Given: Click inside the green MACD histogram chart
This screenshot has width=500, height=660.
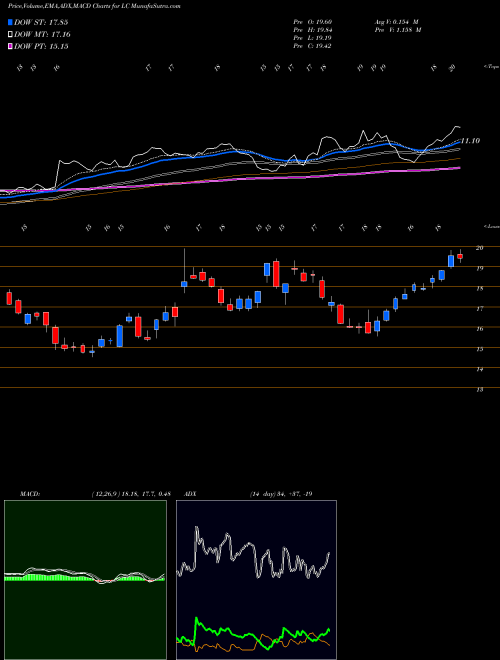Looking at the screenshot, I should pyautogui.click(x=85, y=580).
